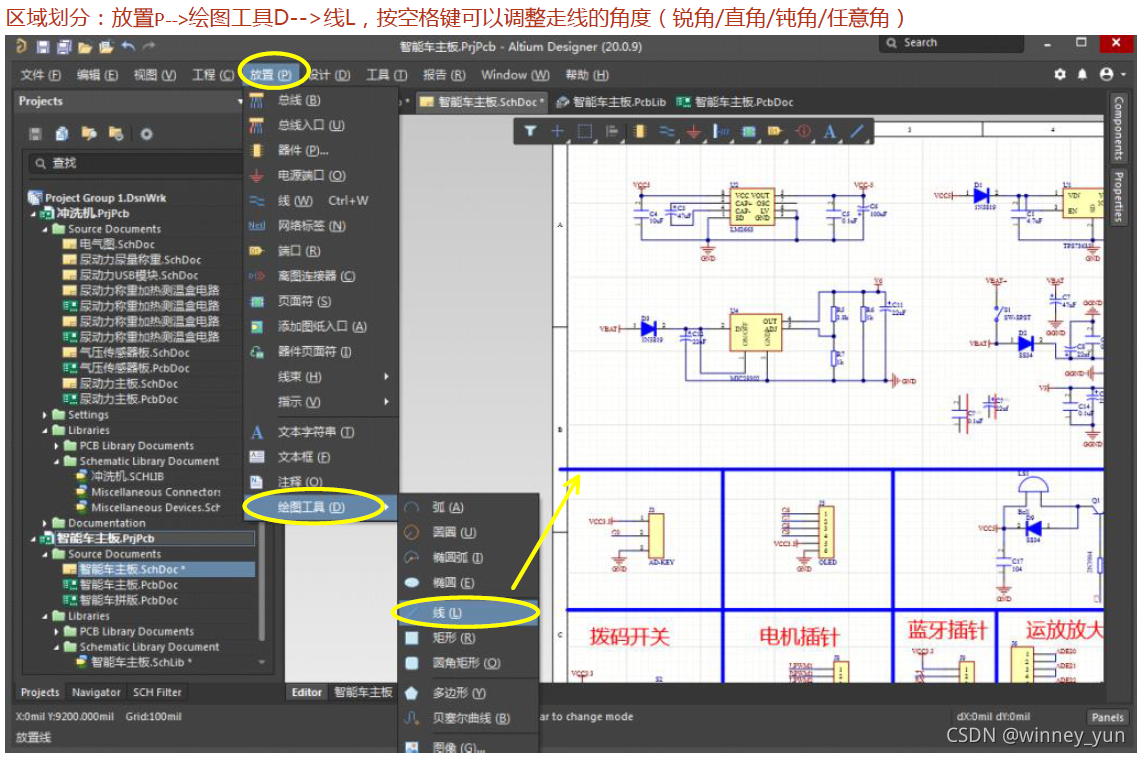This screenshot has height=757, width=1141.
Task: Click the selection filter funnel icon on the active bar
Action: 530,131
